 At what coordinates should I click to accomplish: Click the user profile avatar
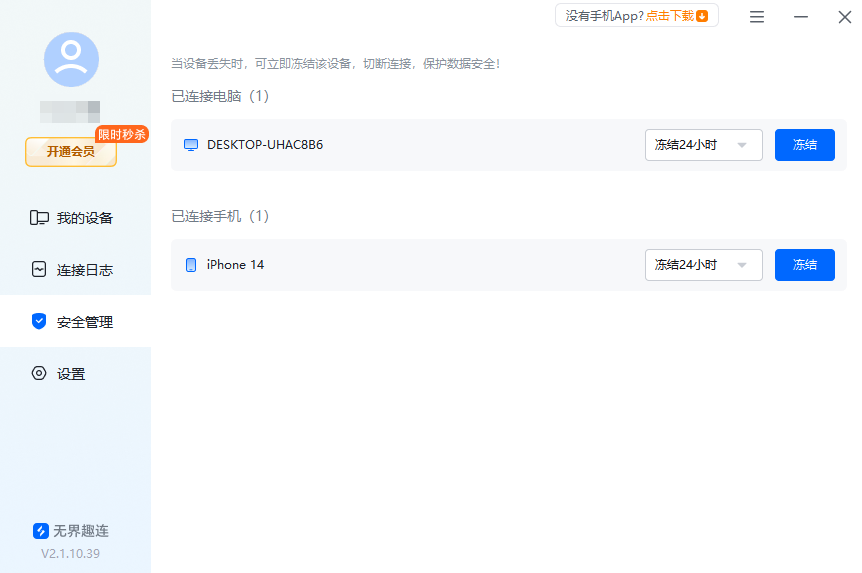(x=71, y=59)
